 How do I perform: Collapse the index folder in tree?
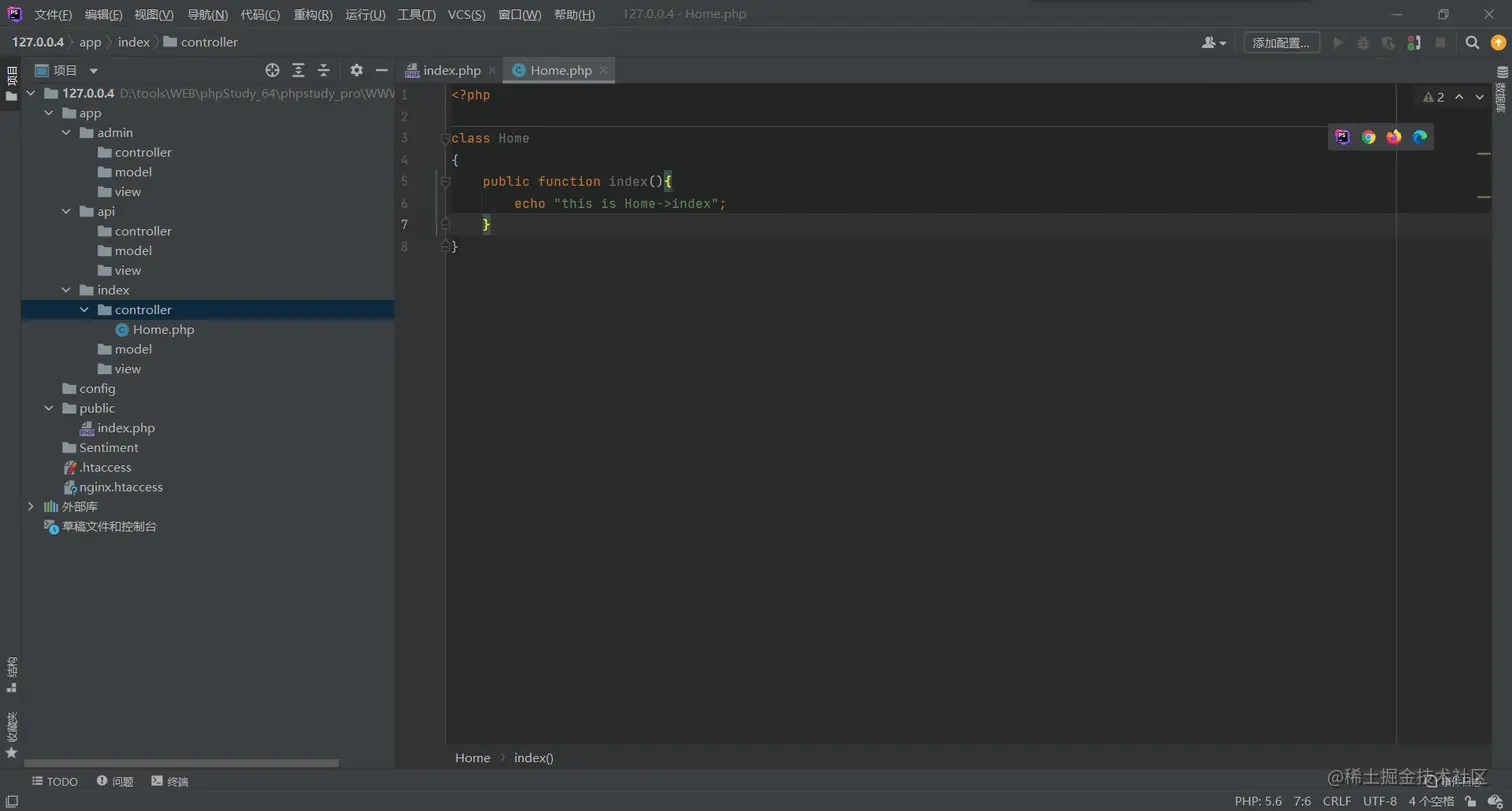point(67,290)
